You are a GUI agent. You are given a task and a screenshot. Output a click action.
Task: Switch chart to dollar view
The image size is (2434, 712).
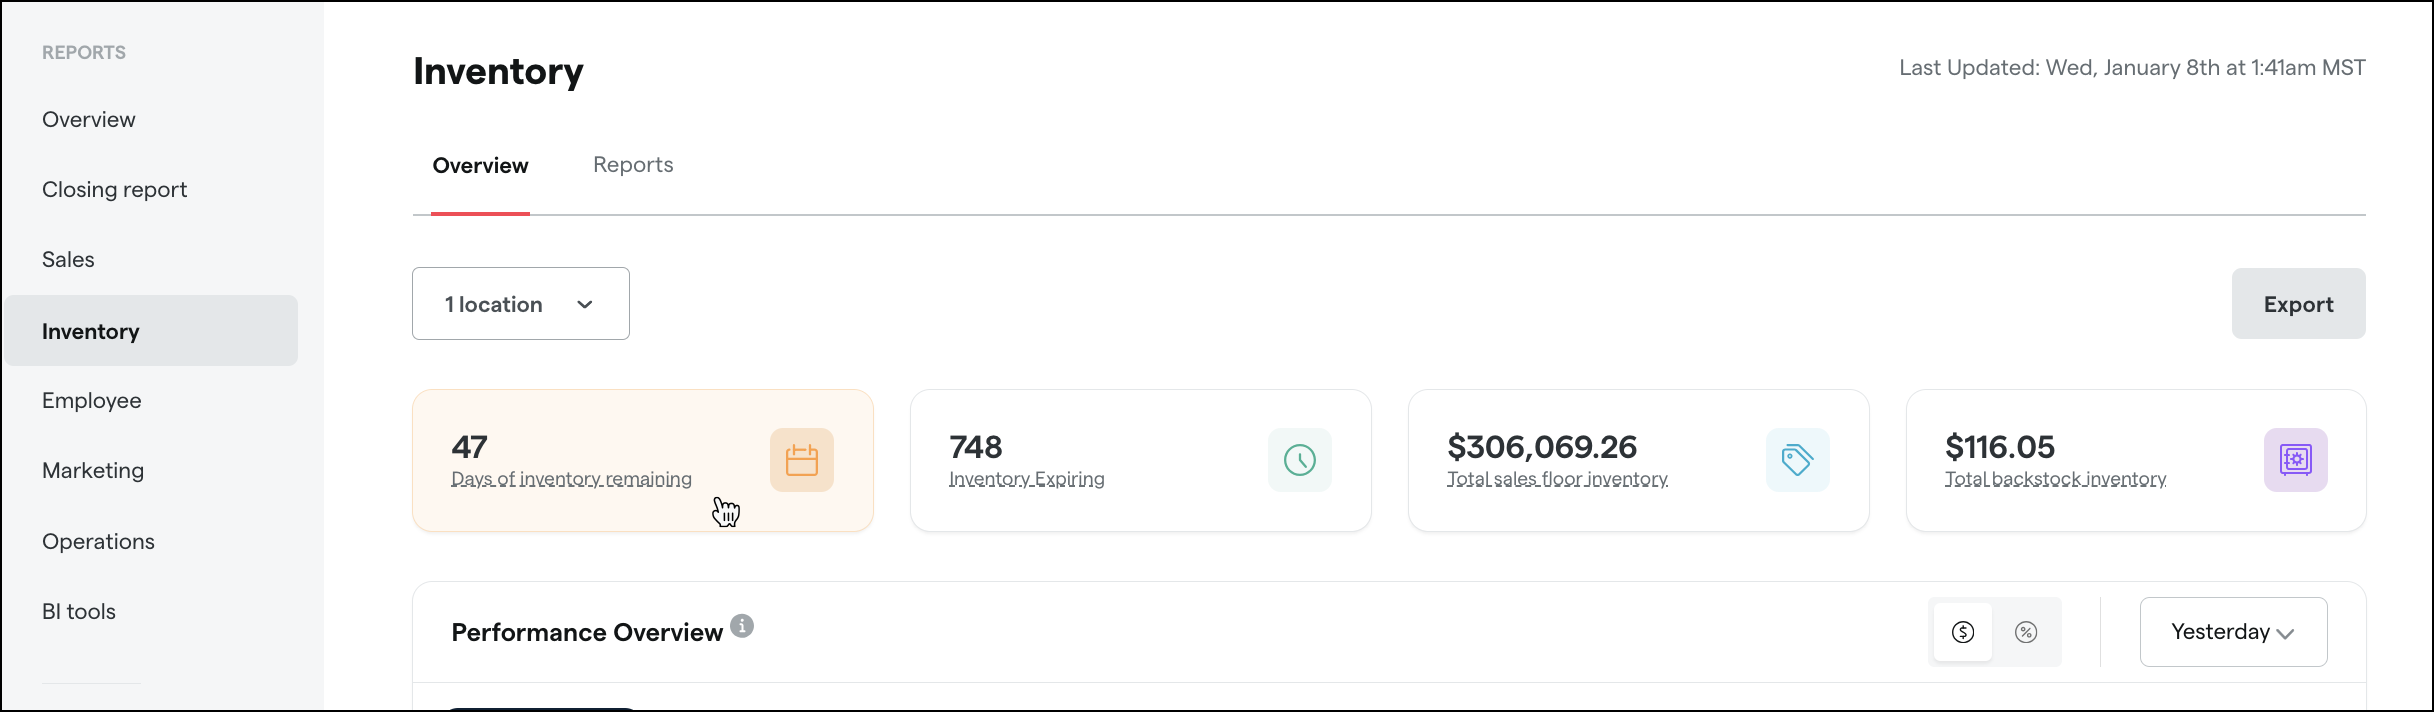tap(1963, 632)
